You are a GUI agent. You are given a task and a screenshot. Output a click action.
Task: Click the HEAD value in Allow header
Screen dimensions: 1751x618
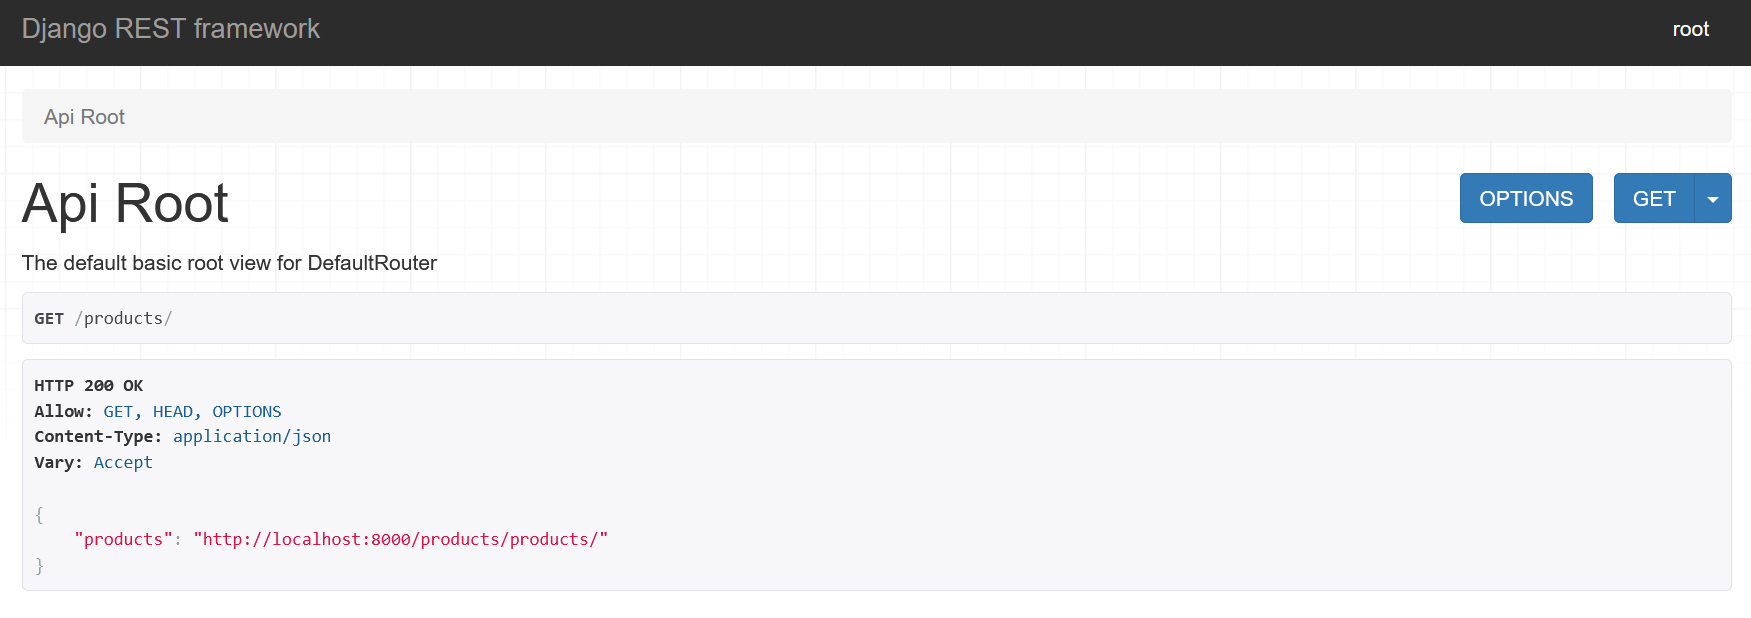(x=173, y=411)
